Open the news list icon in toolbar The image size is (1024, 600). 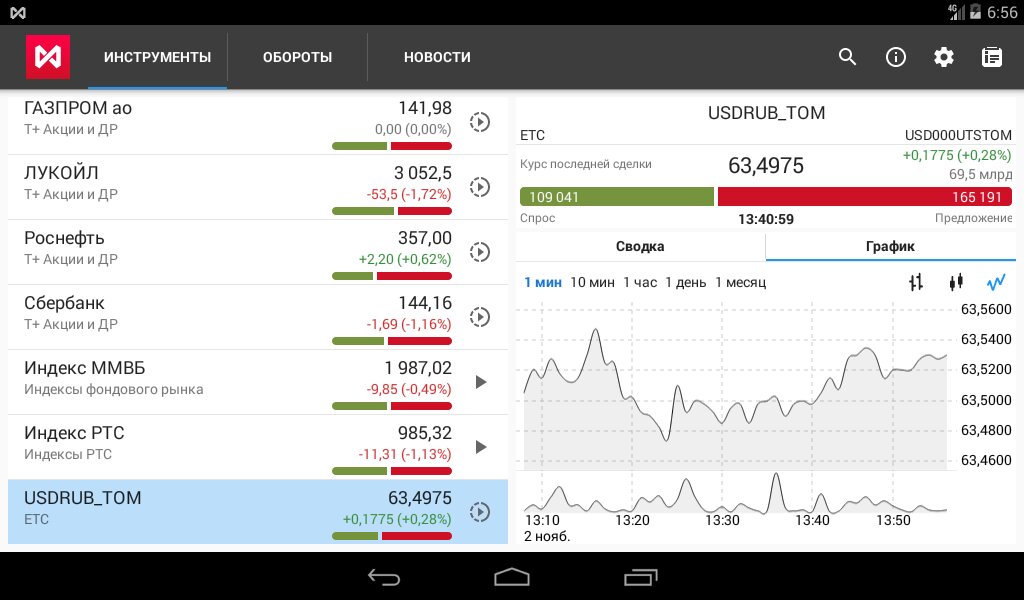[x=992, y=57]
